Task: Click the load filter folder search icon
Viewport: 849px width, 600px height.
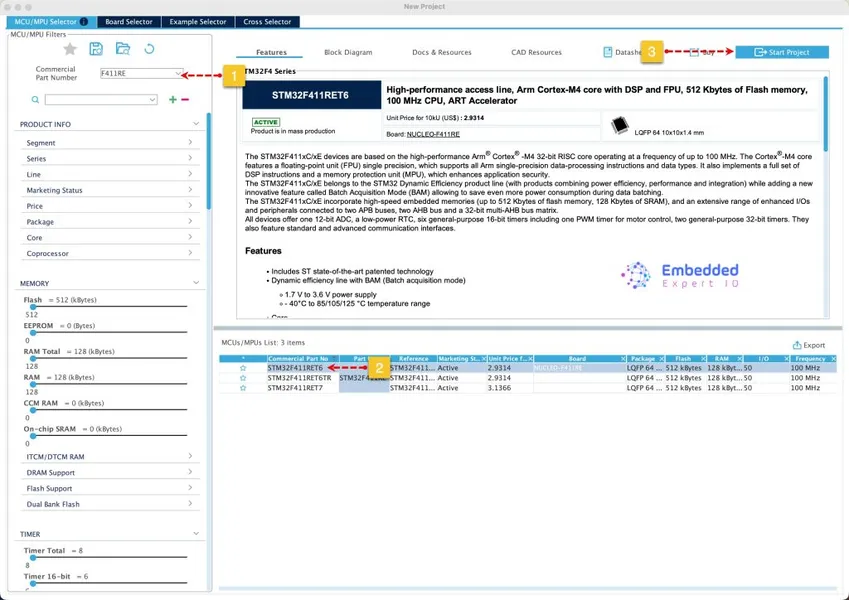Action: 123,49
